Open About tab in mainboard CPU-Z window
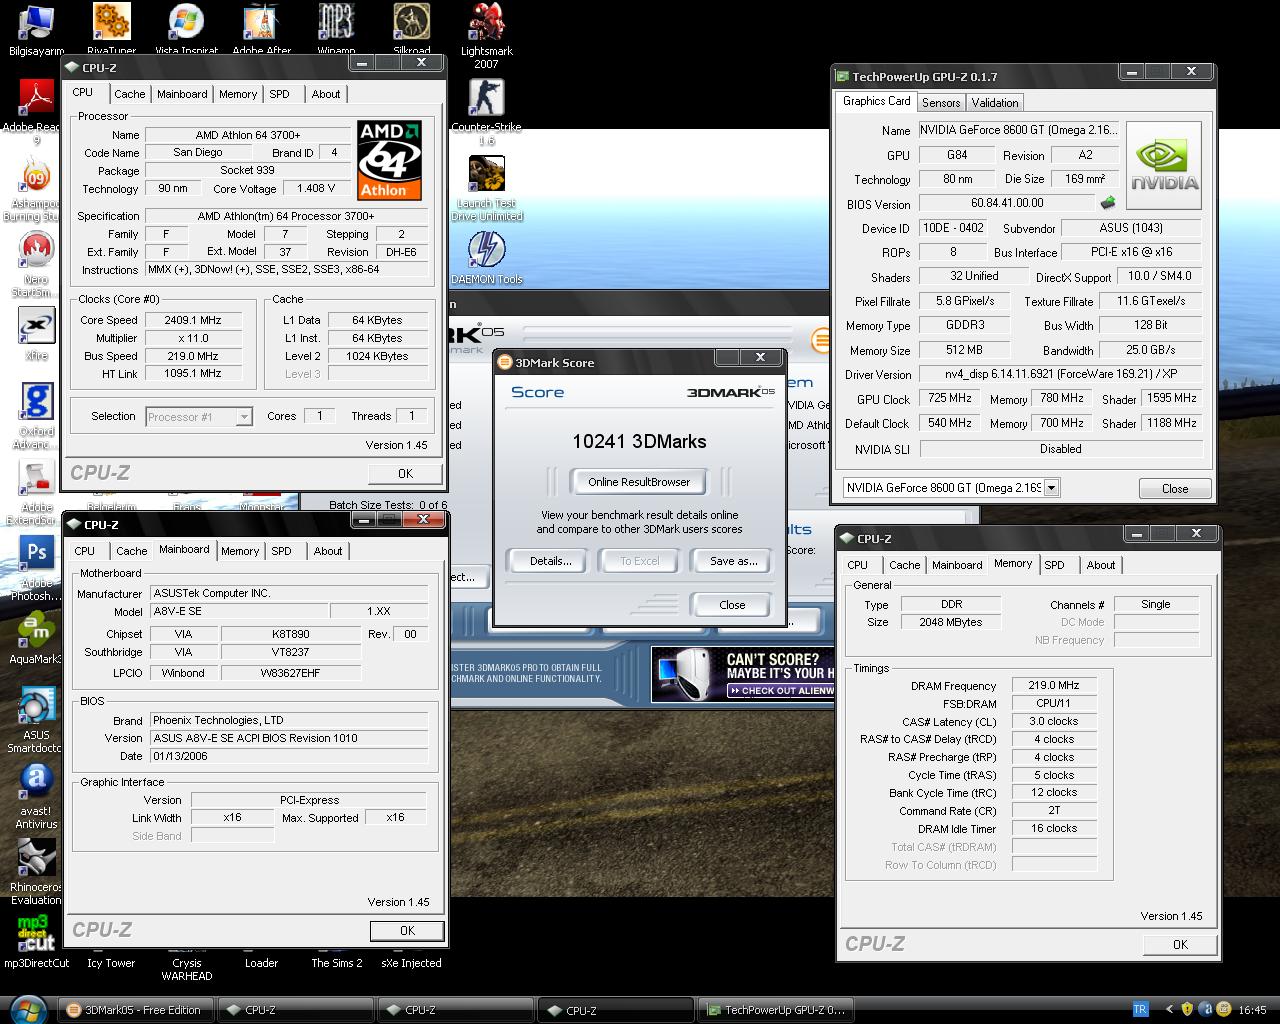The image size is (1280, 1024). pos(328,551)
